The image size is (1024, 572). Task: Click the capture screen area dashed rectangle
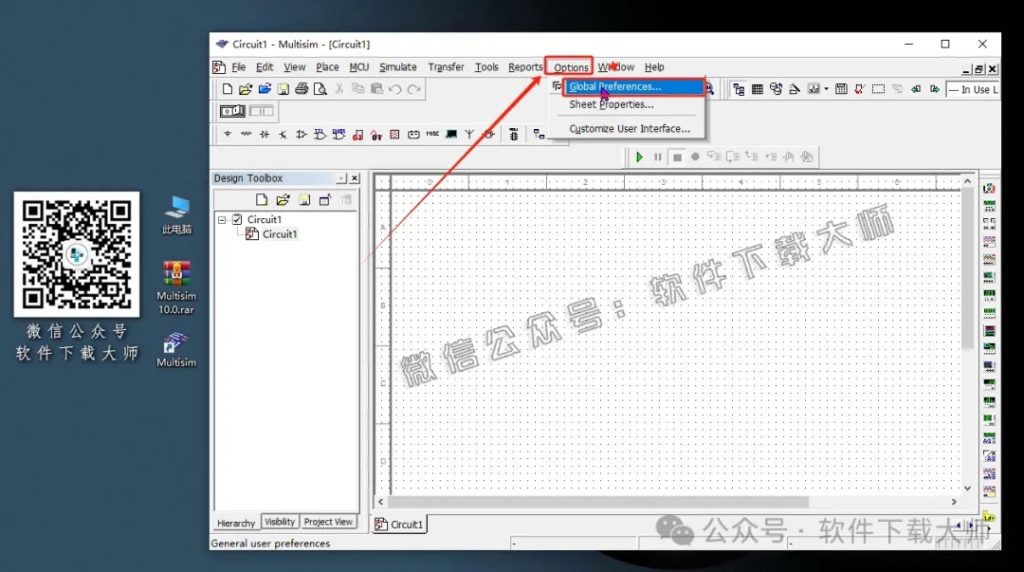pyautogui.click(x=878, y=89)
